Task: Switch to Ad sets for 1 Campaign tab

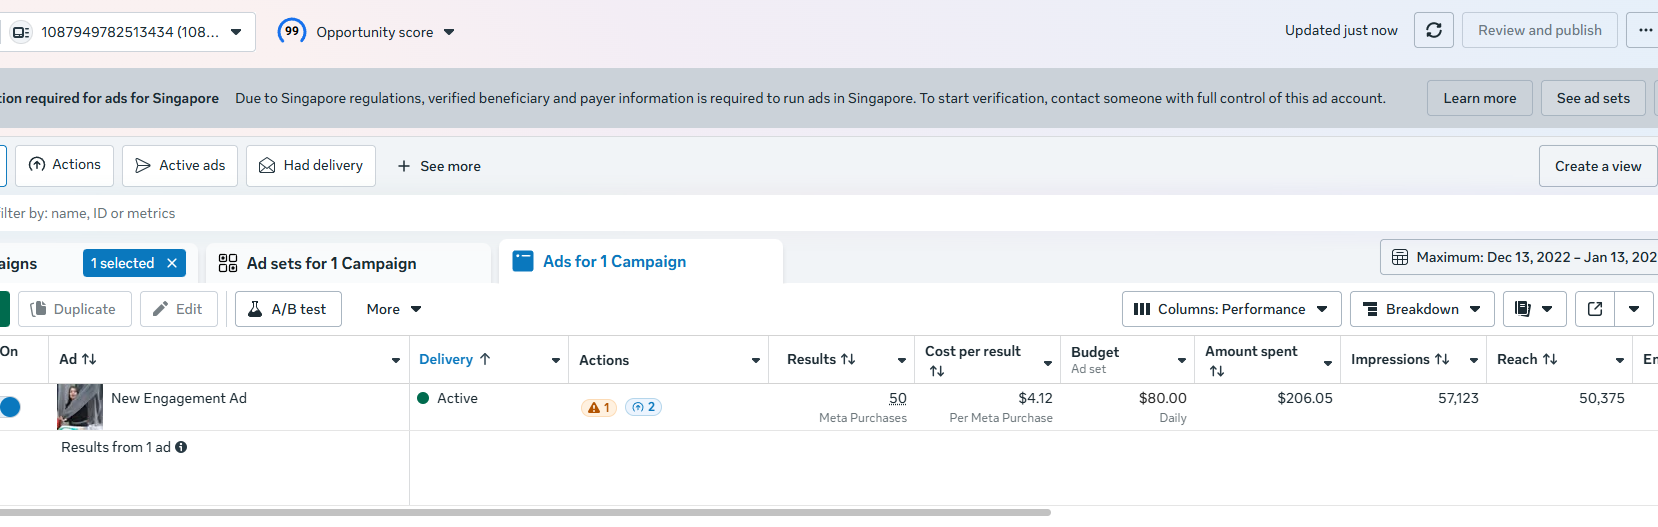Action: coord(331,263)
